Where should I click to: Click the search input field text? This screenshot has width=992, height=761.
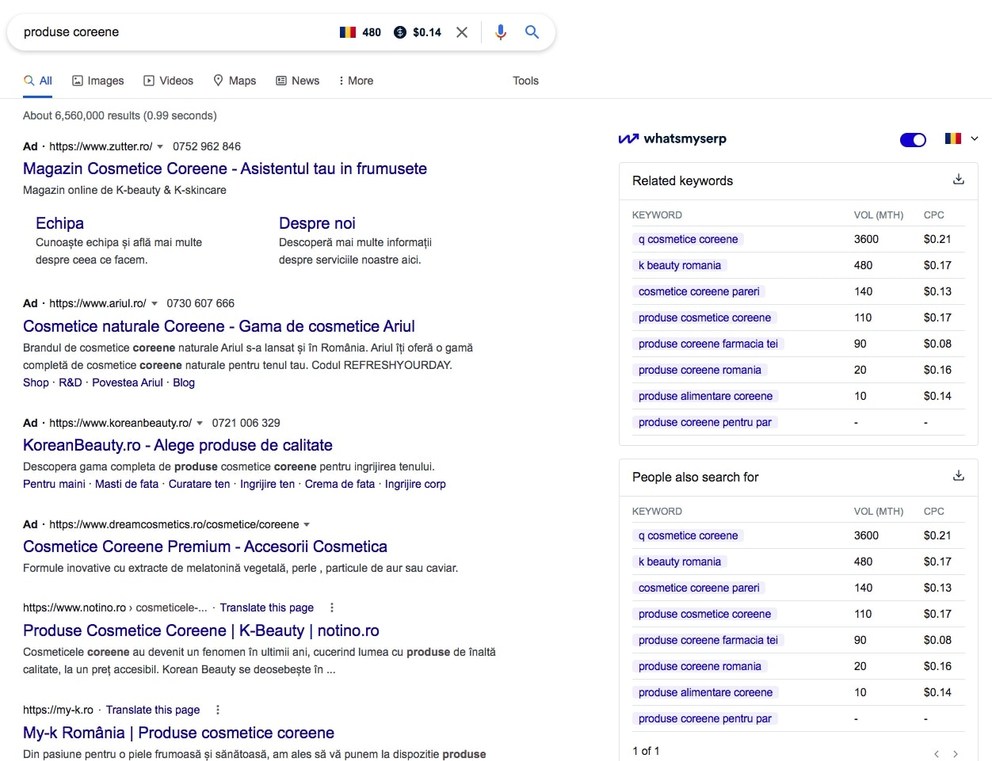pyautogui.click(x=150, y=32)
